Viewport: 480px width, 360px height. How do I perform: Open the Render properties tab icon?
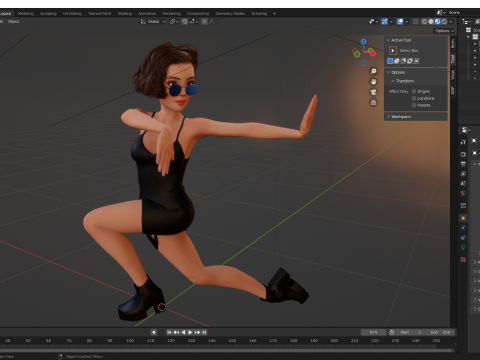click(x=463, y=154)
